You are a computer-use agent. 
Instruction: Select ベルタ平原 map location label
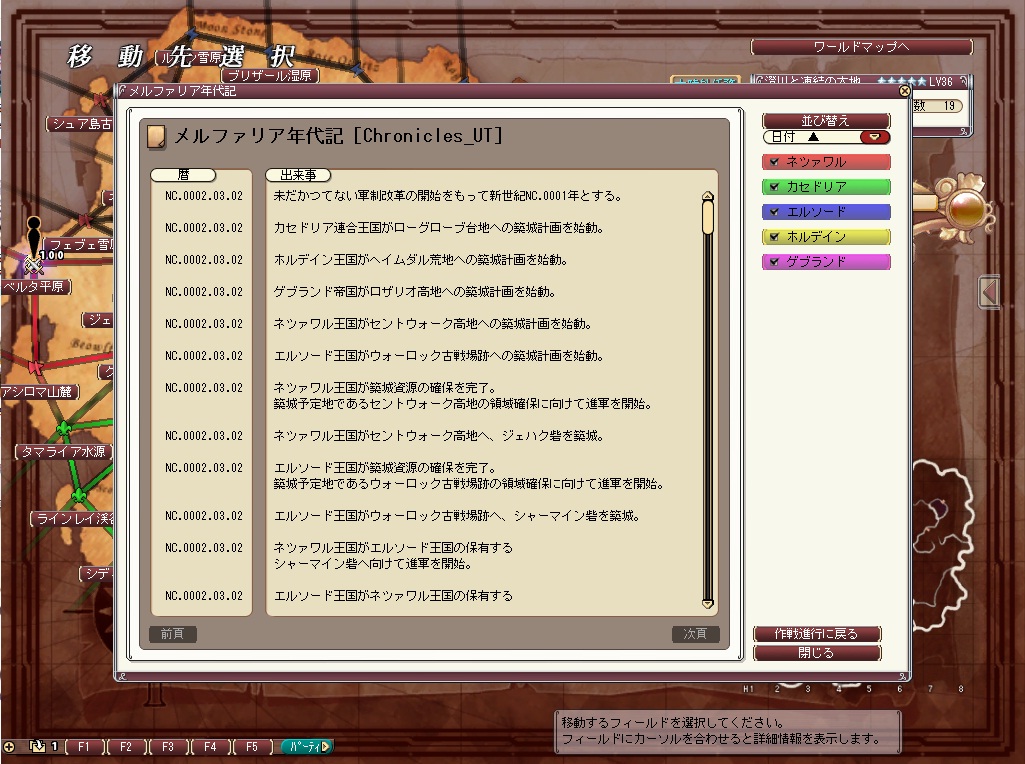click(x=37, y=286)
